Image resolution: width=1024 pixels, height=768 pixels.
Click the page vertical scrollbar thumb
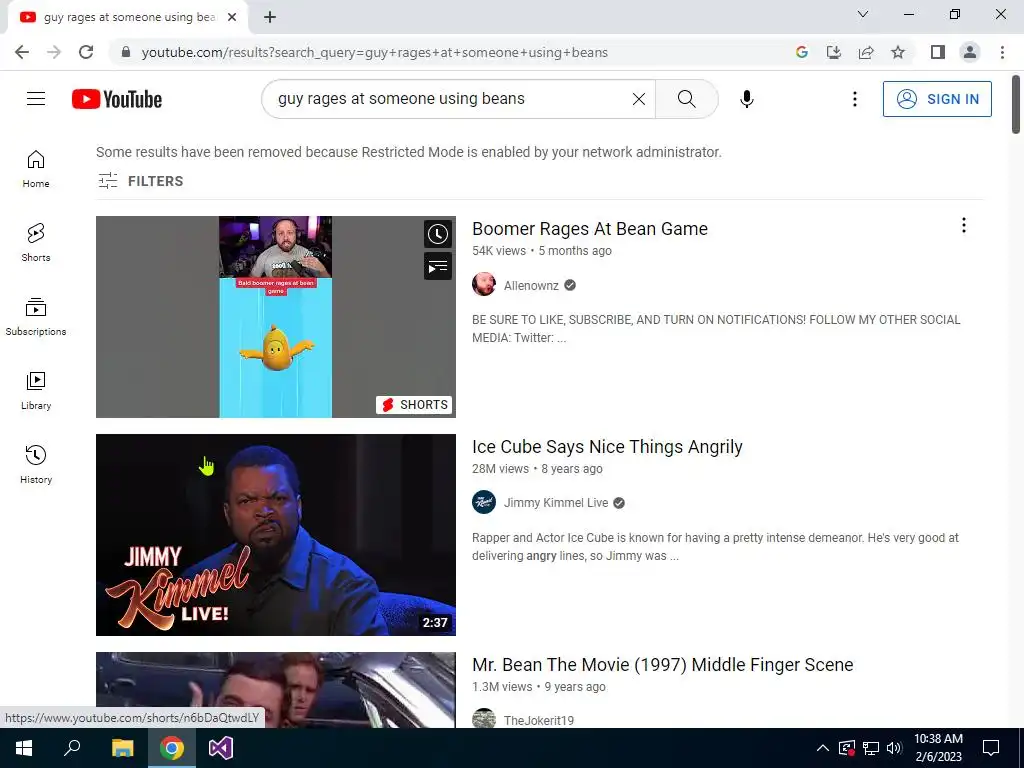tap(1016, 104)
